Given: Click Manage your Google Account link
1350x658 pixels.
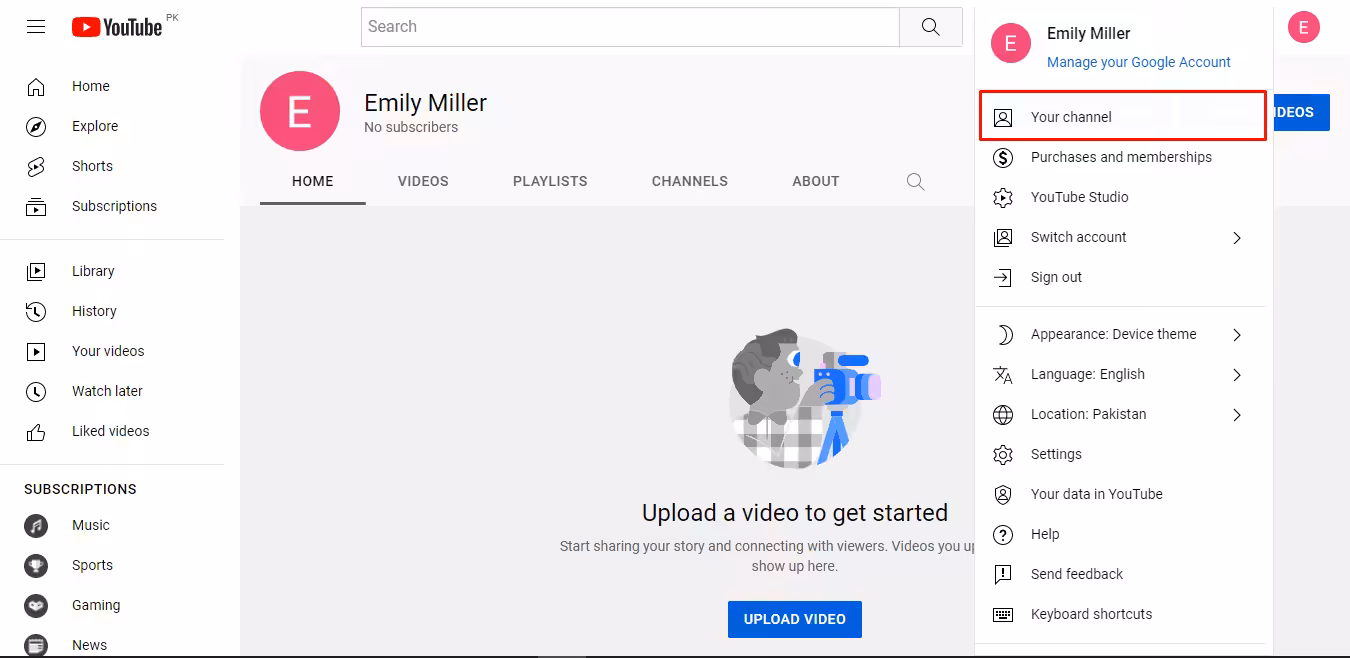Looking at the screenshot, I should (x=1139, y=62).
